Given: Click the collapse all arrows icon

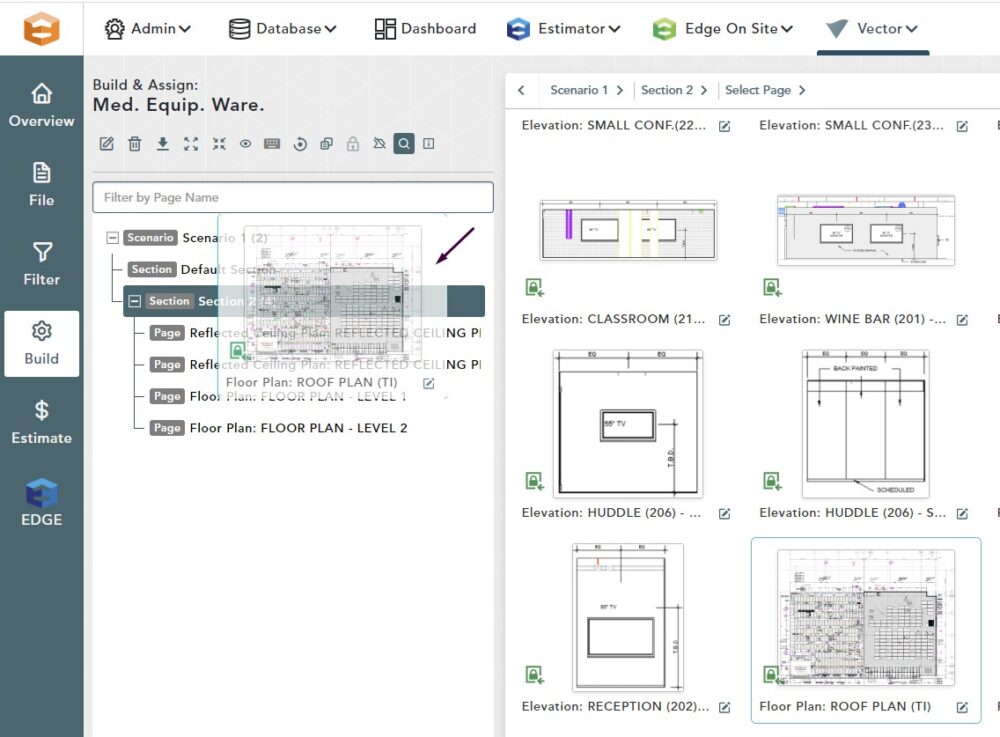Looking at the screenshot, I should click(219, 144).
